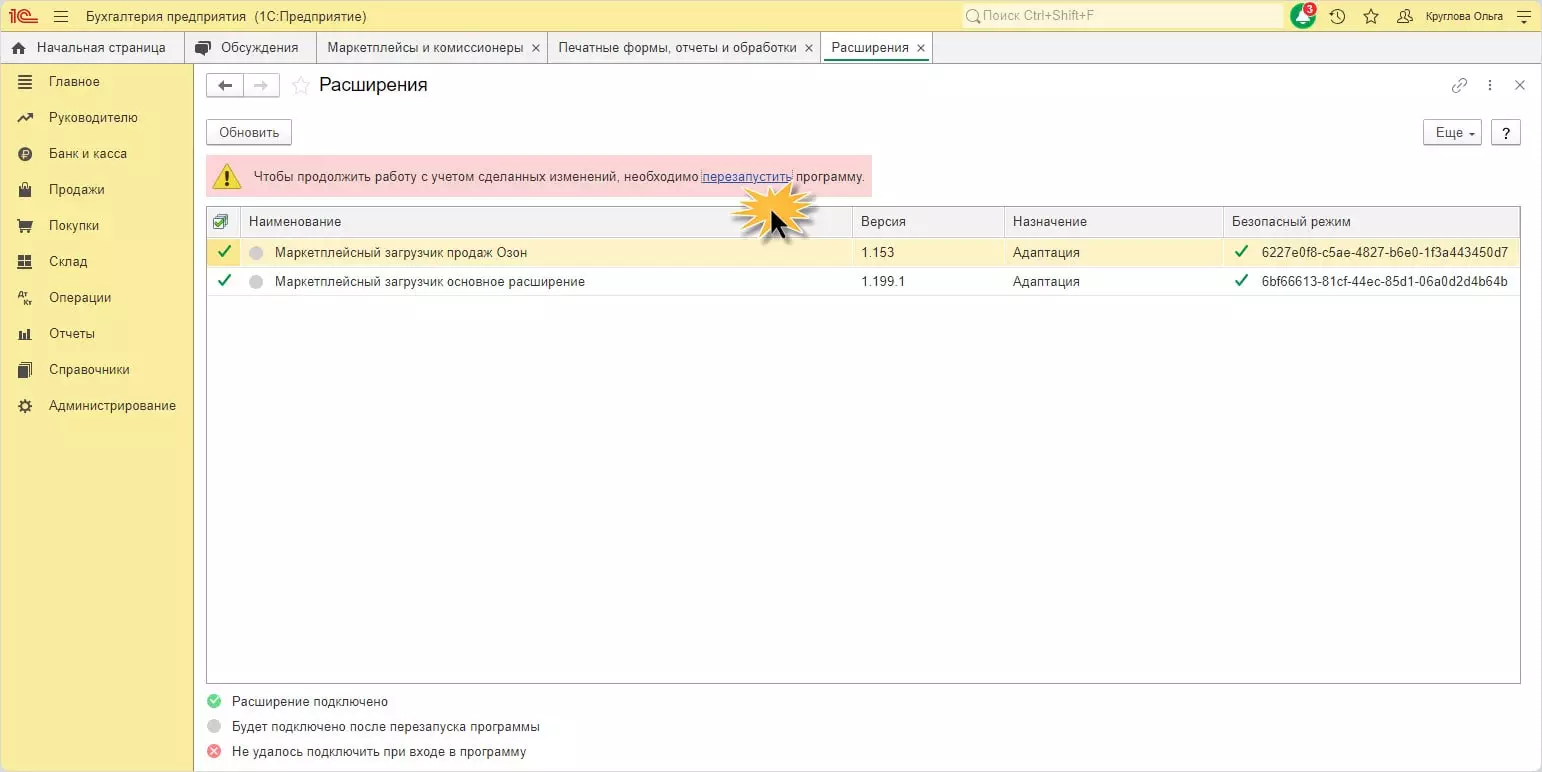This screenshot has width=1542, height=772.
Task: Click the Обновить button
Action: (x=249, y=132)
